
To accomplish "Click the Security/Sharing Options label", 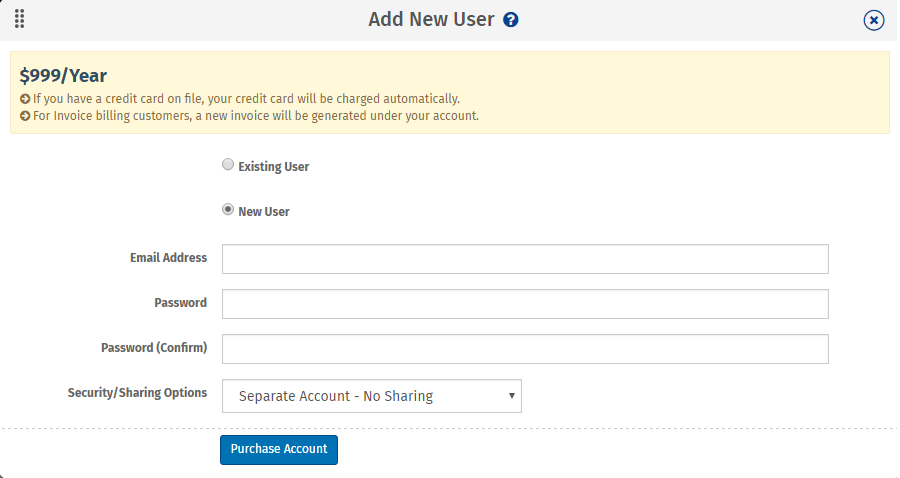I will click(137, 392).
